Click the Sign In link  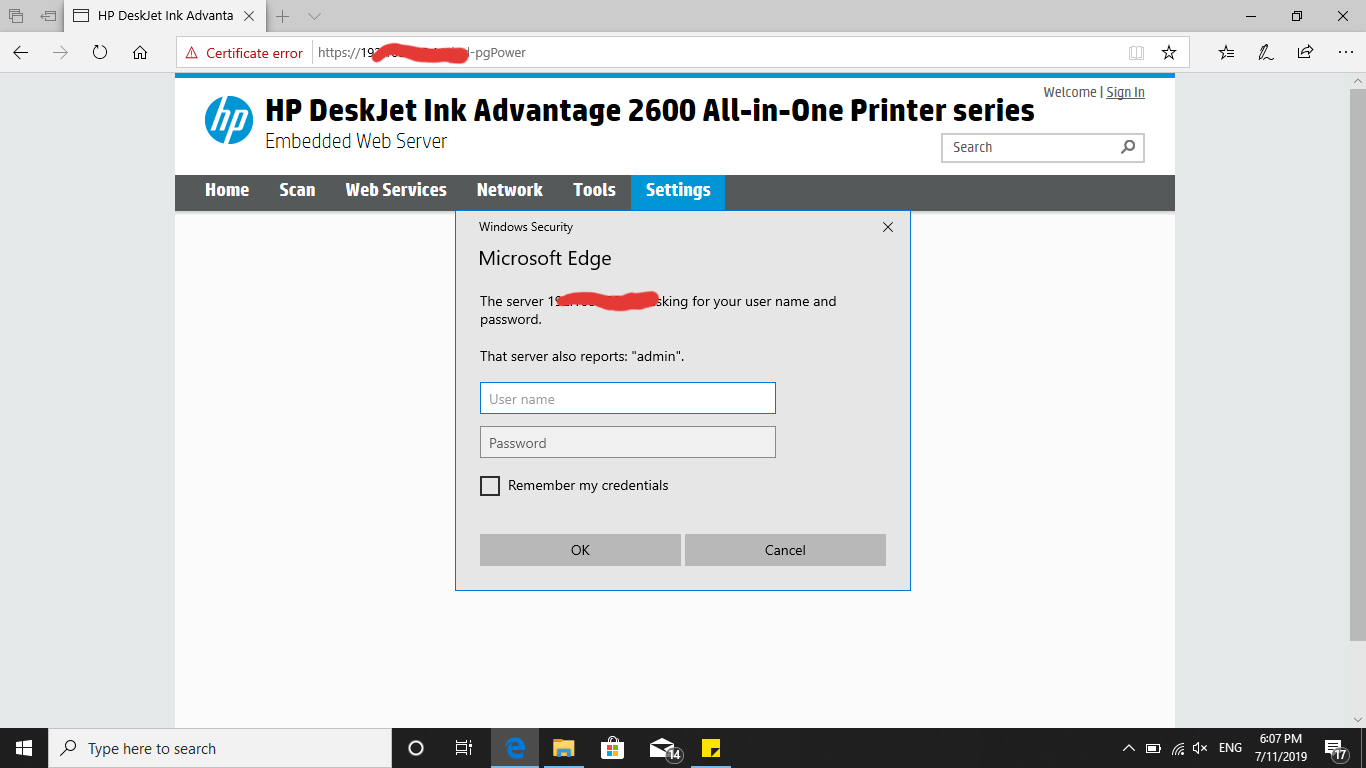[x=1125, y=91]
